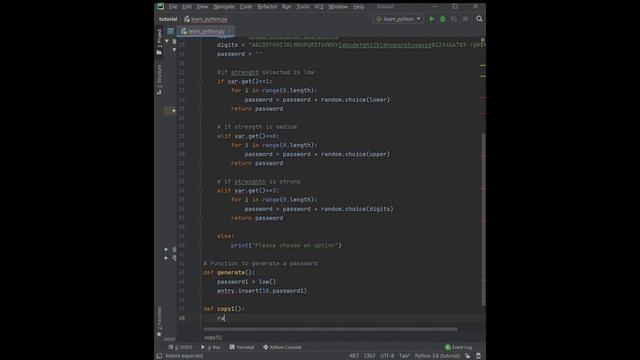Open the View menu
Image resolution: width=640 pixels, height=360 pixels.
click(202, 7)
